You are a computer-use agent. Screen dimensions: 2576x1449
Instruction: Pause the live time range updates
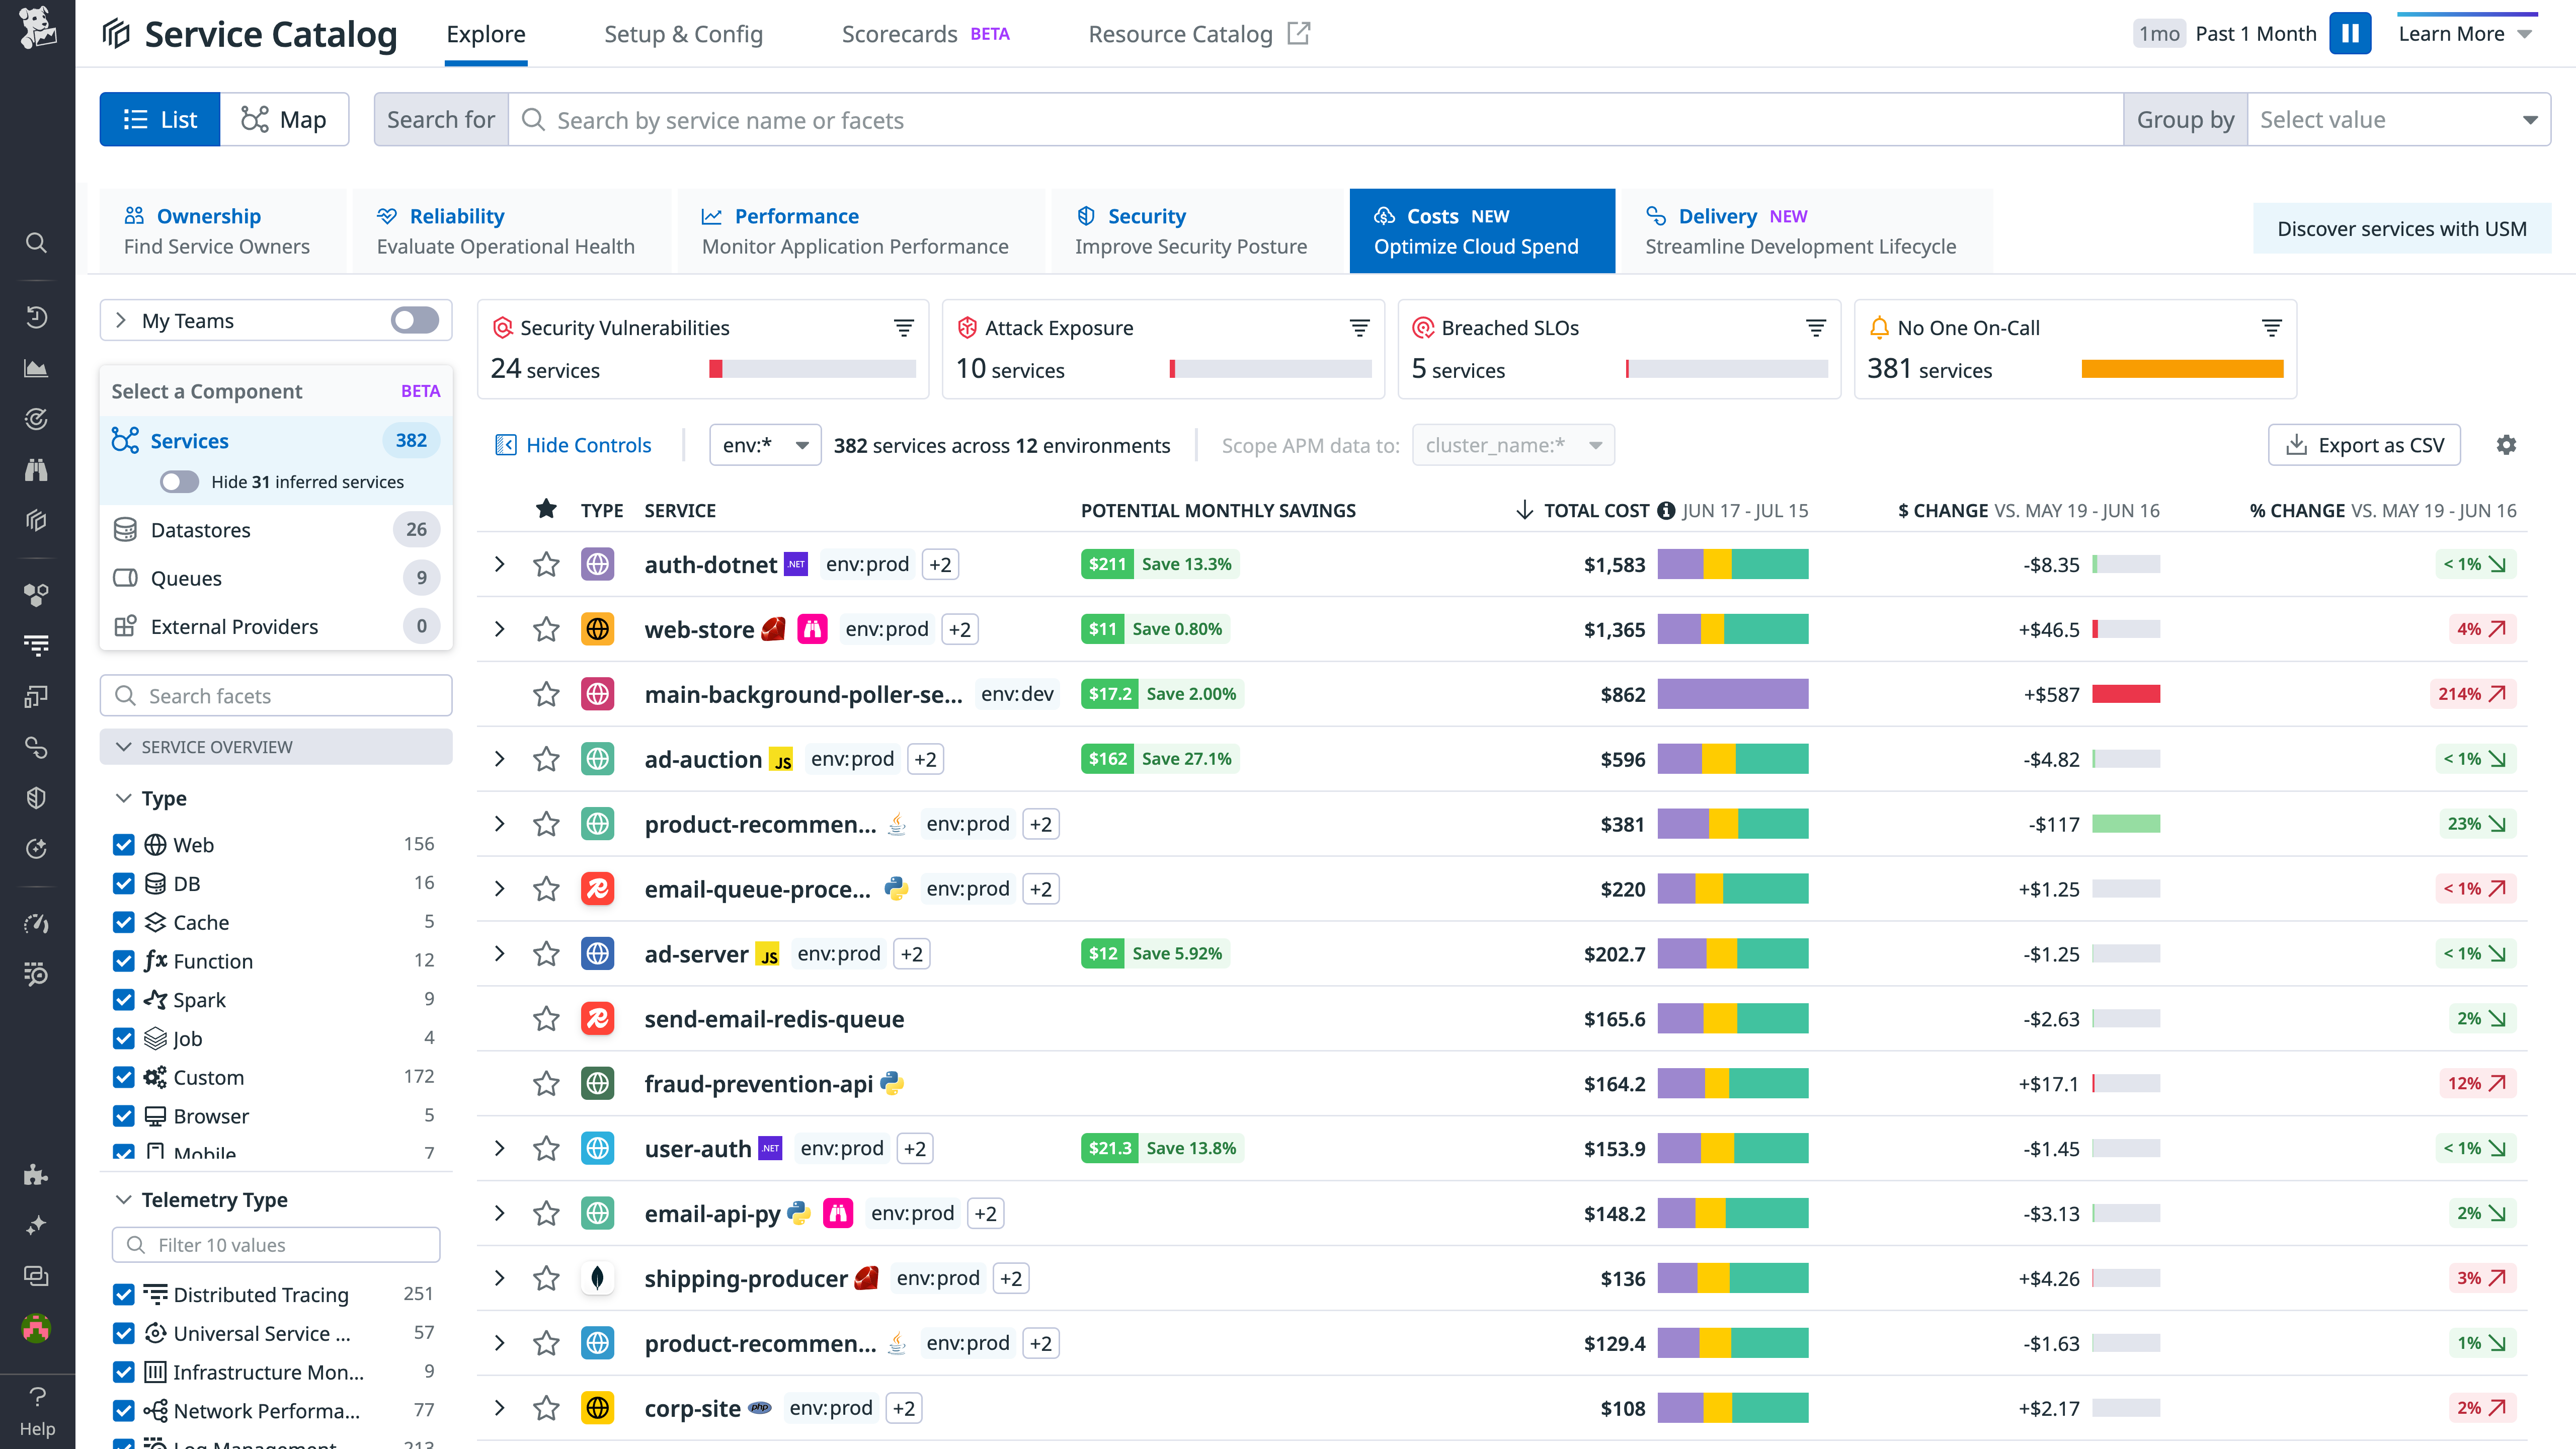[2351, 33]
